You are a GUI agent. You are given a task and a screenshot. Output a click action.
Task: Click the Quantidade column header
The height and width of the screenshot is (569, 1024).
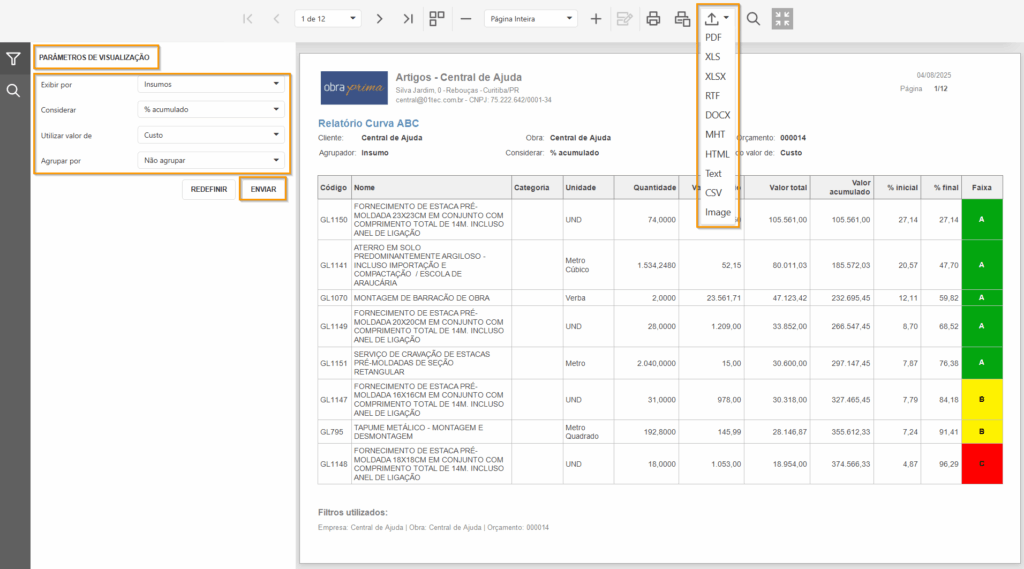[x=647, y=187]
